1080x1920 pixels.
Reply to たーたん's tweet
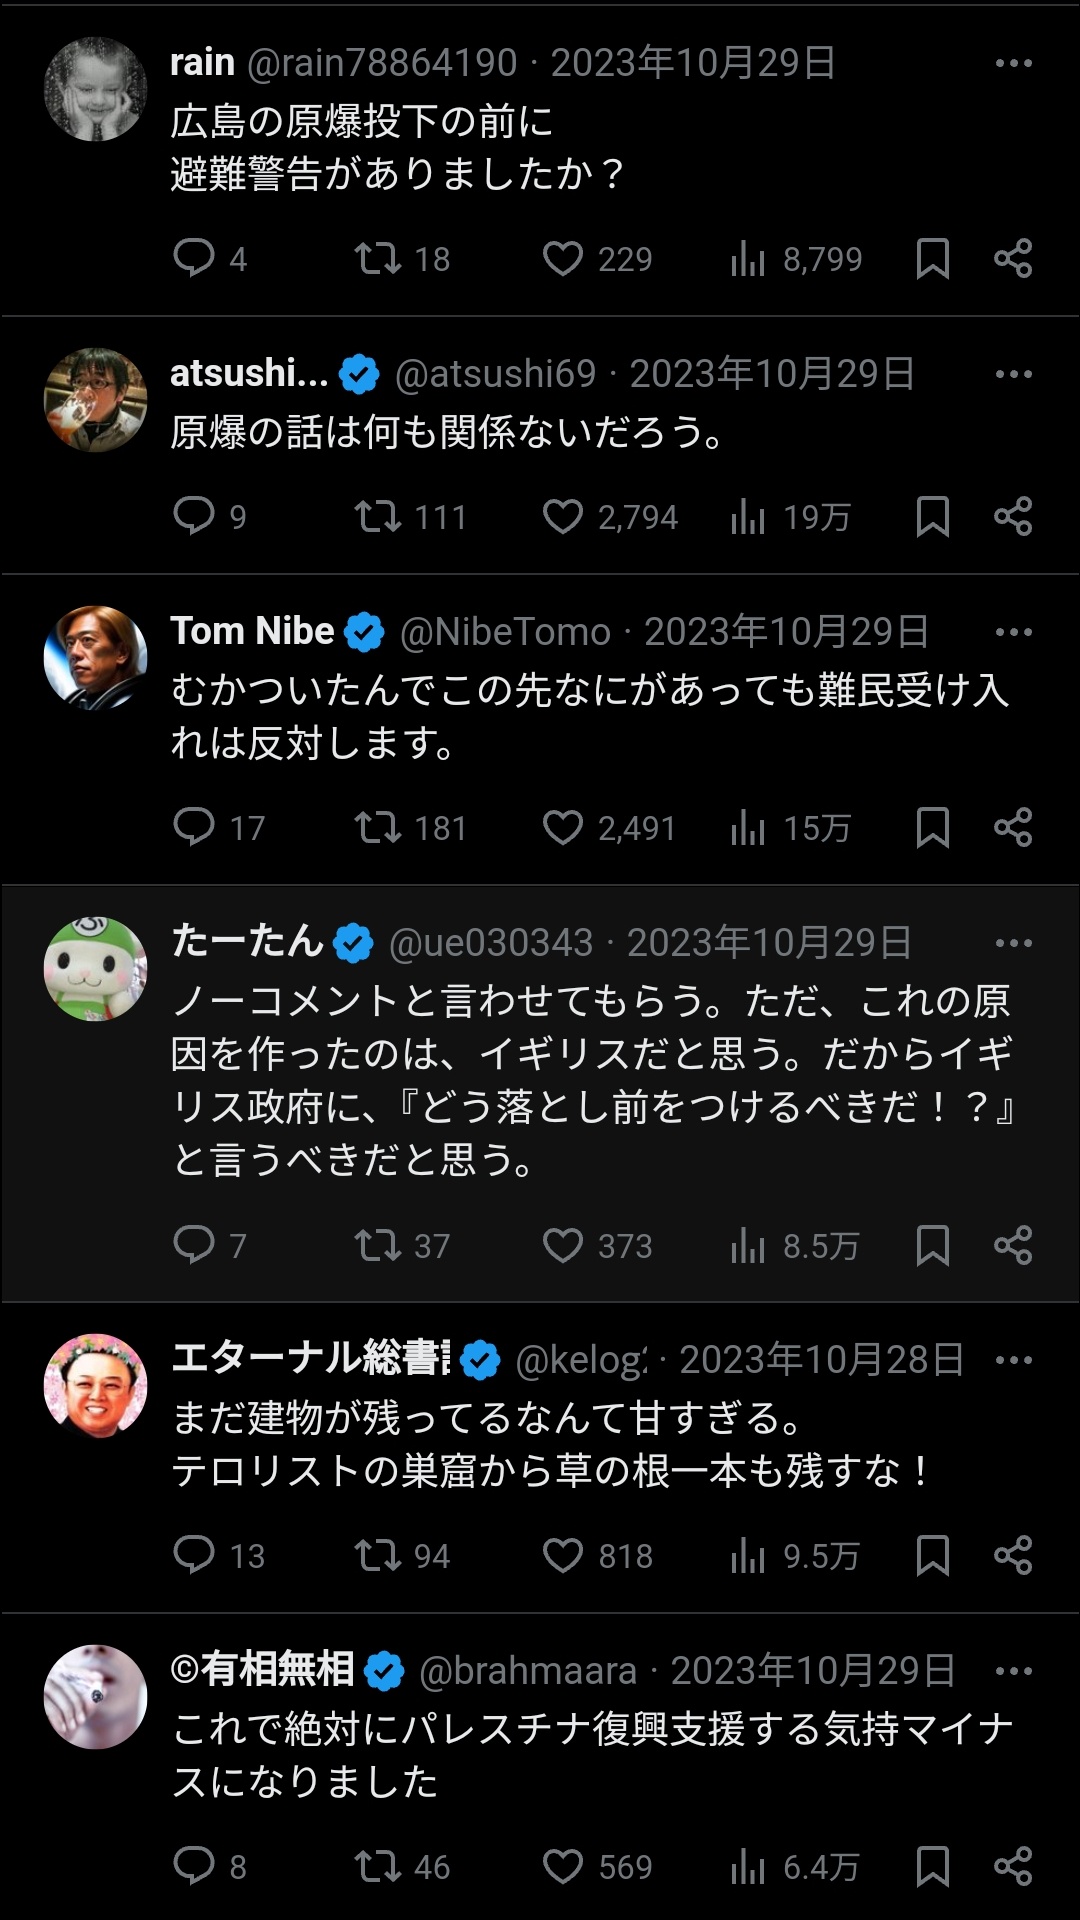(194, 1245)
